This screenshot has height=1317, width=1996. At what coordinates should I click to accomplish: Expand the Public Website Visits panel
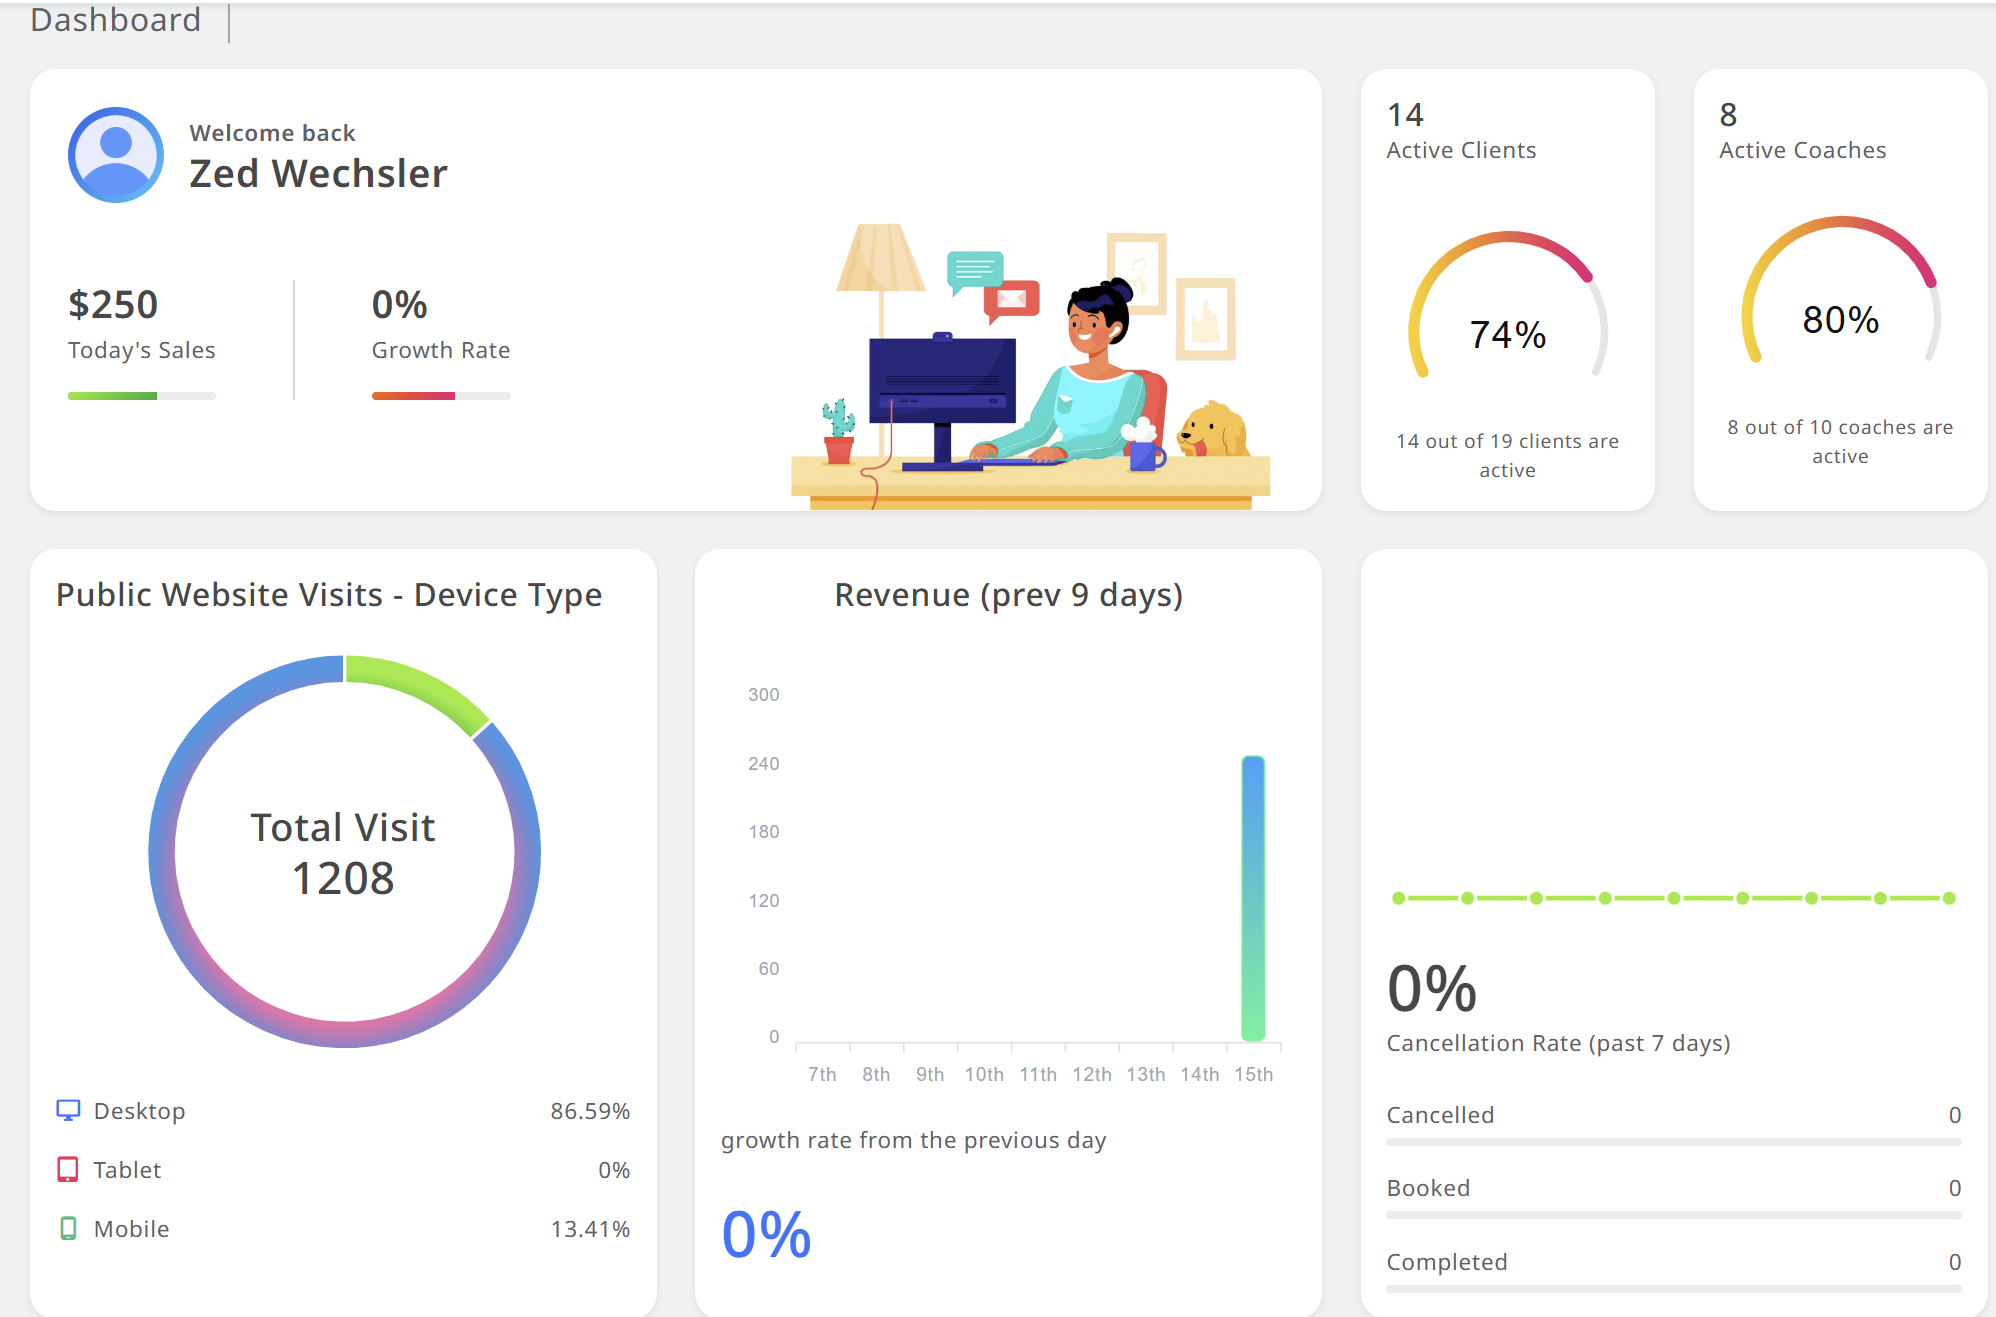[330, 593]
